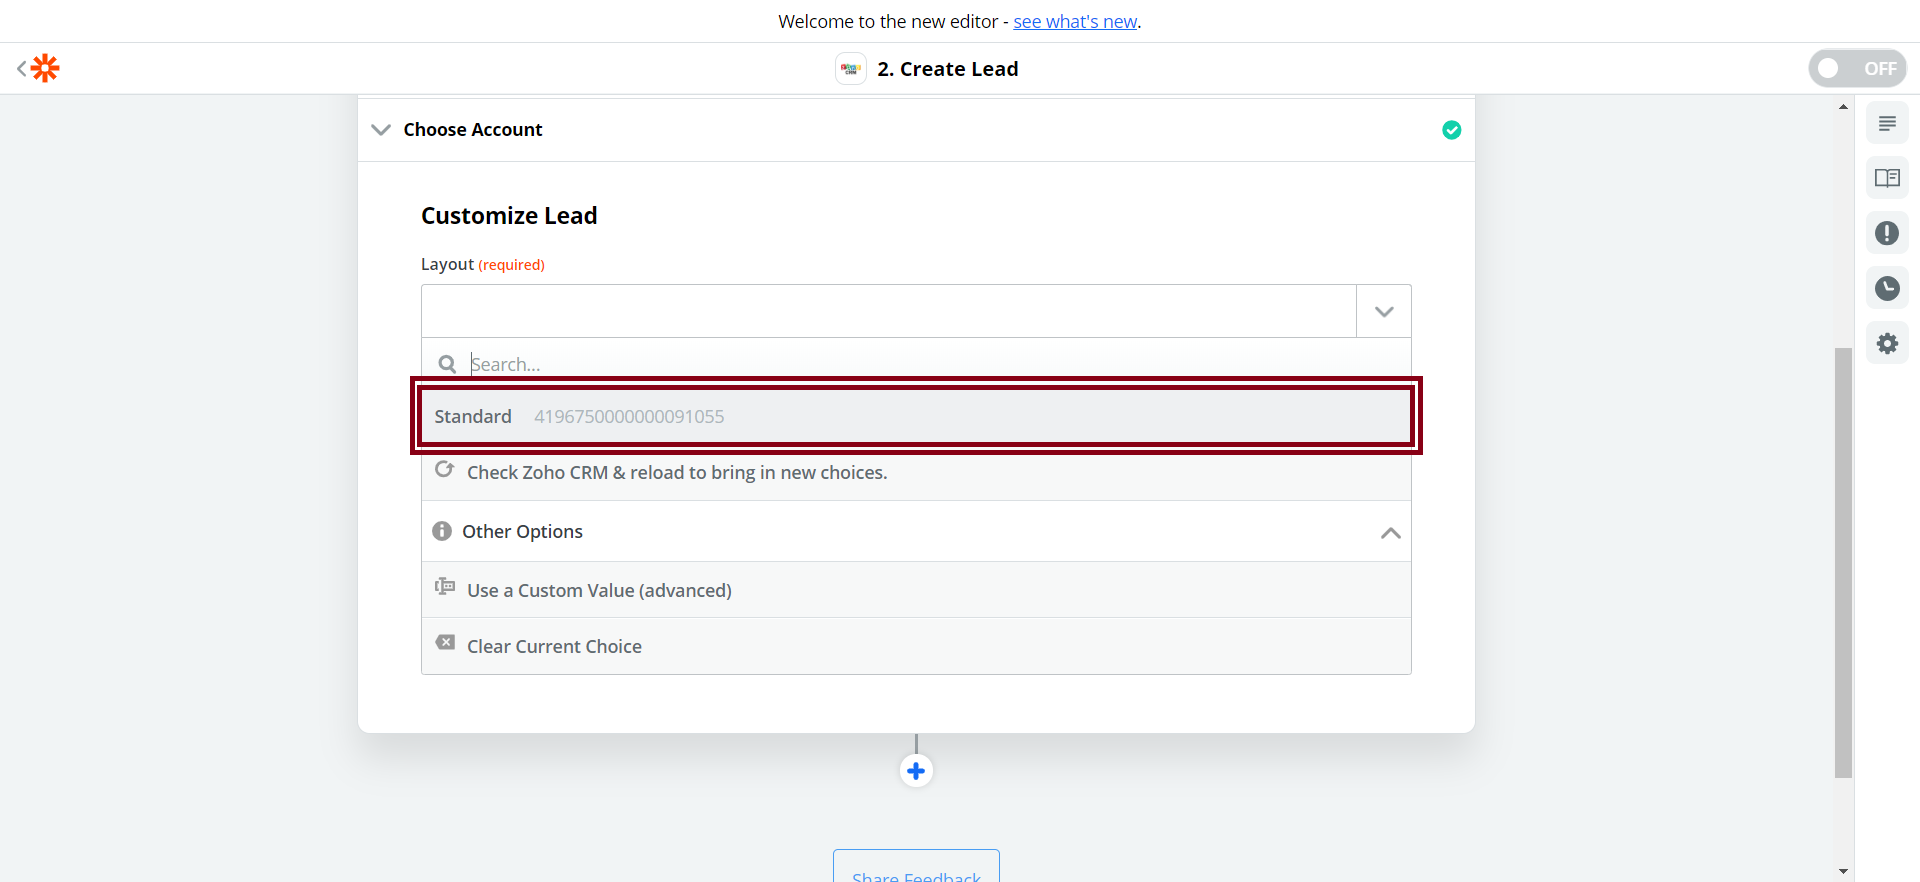Open the settings gear icon in sidebar
The width and height of the screenshot is (1920, 882).
coord(1886,344)
